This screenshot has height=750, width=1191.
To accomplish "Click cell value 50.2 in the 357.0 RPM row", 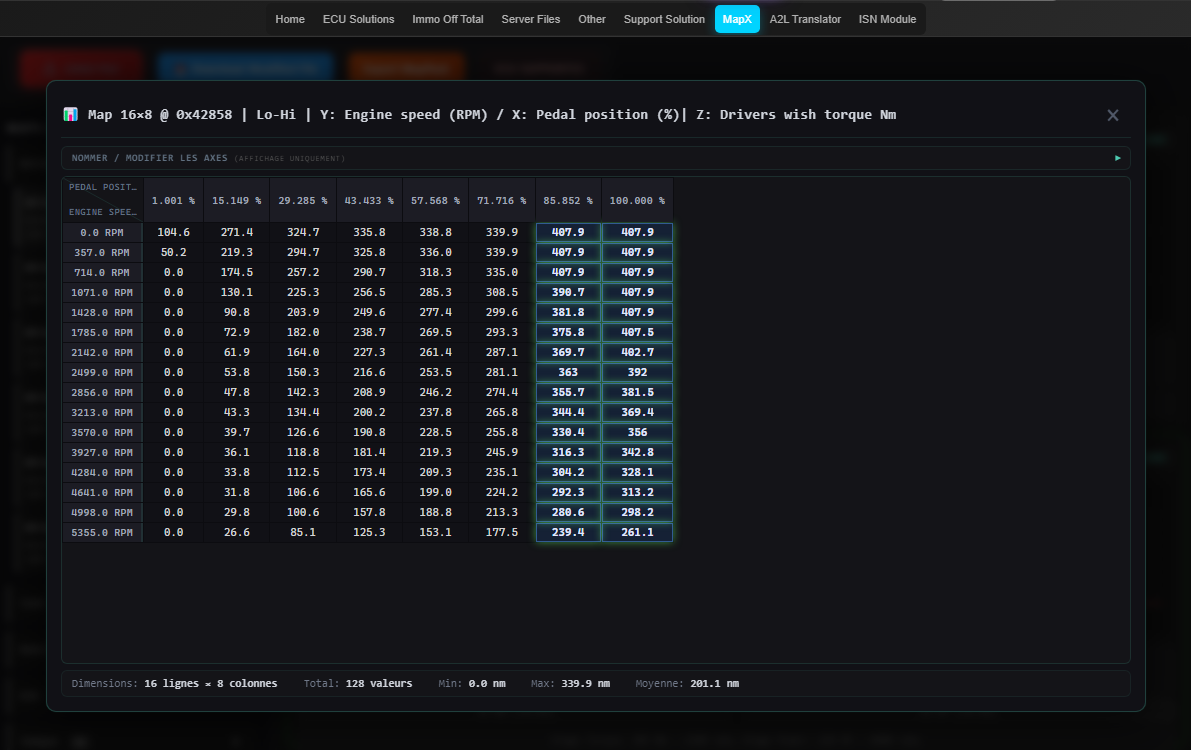I will click(173, 252).
